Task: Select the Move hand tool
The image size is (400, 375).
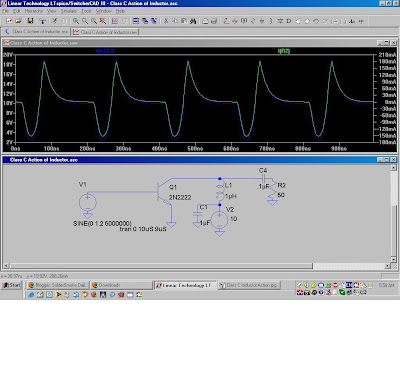Action: coord(298,21)
